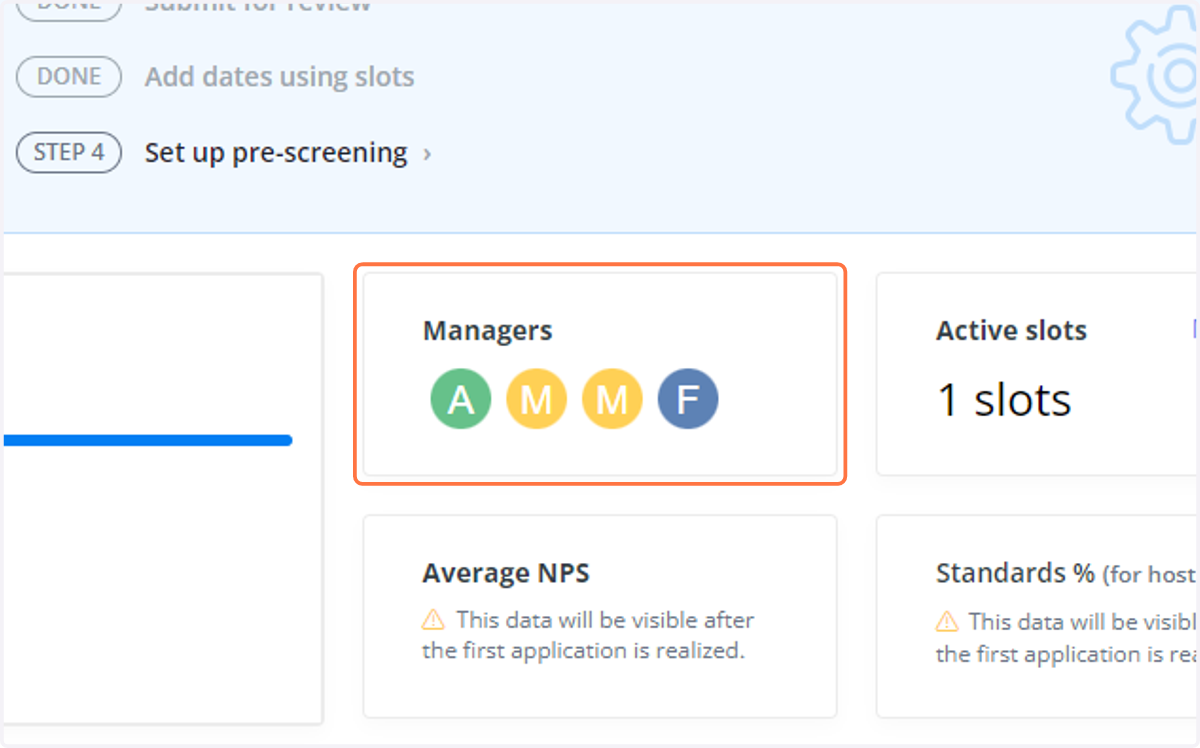
Task: Click the Average NPS heading
Action: [x=506, y=573]
